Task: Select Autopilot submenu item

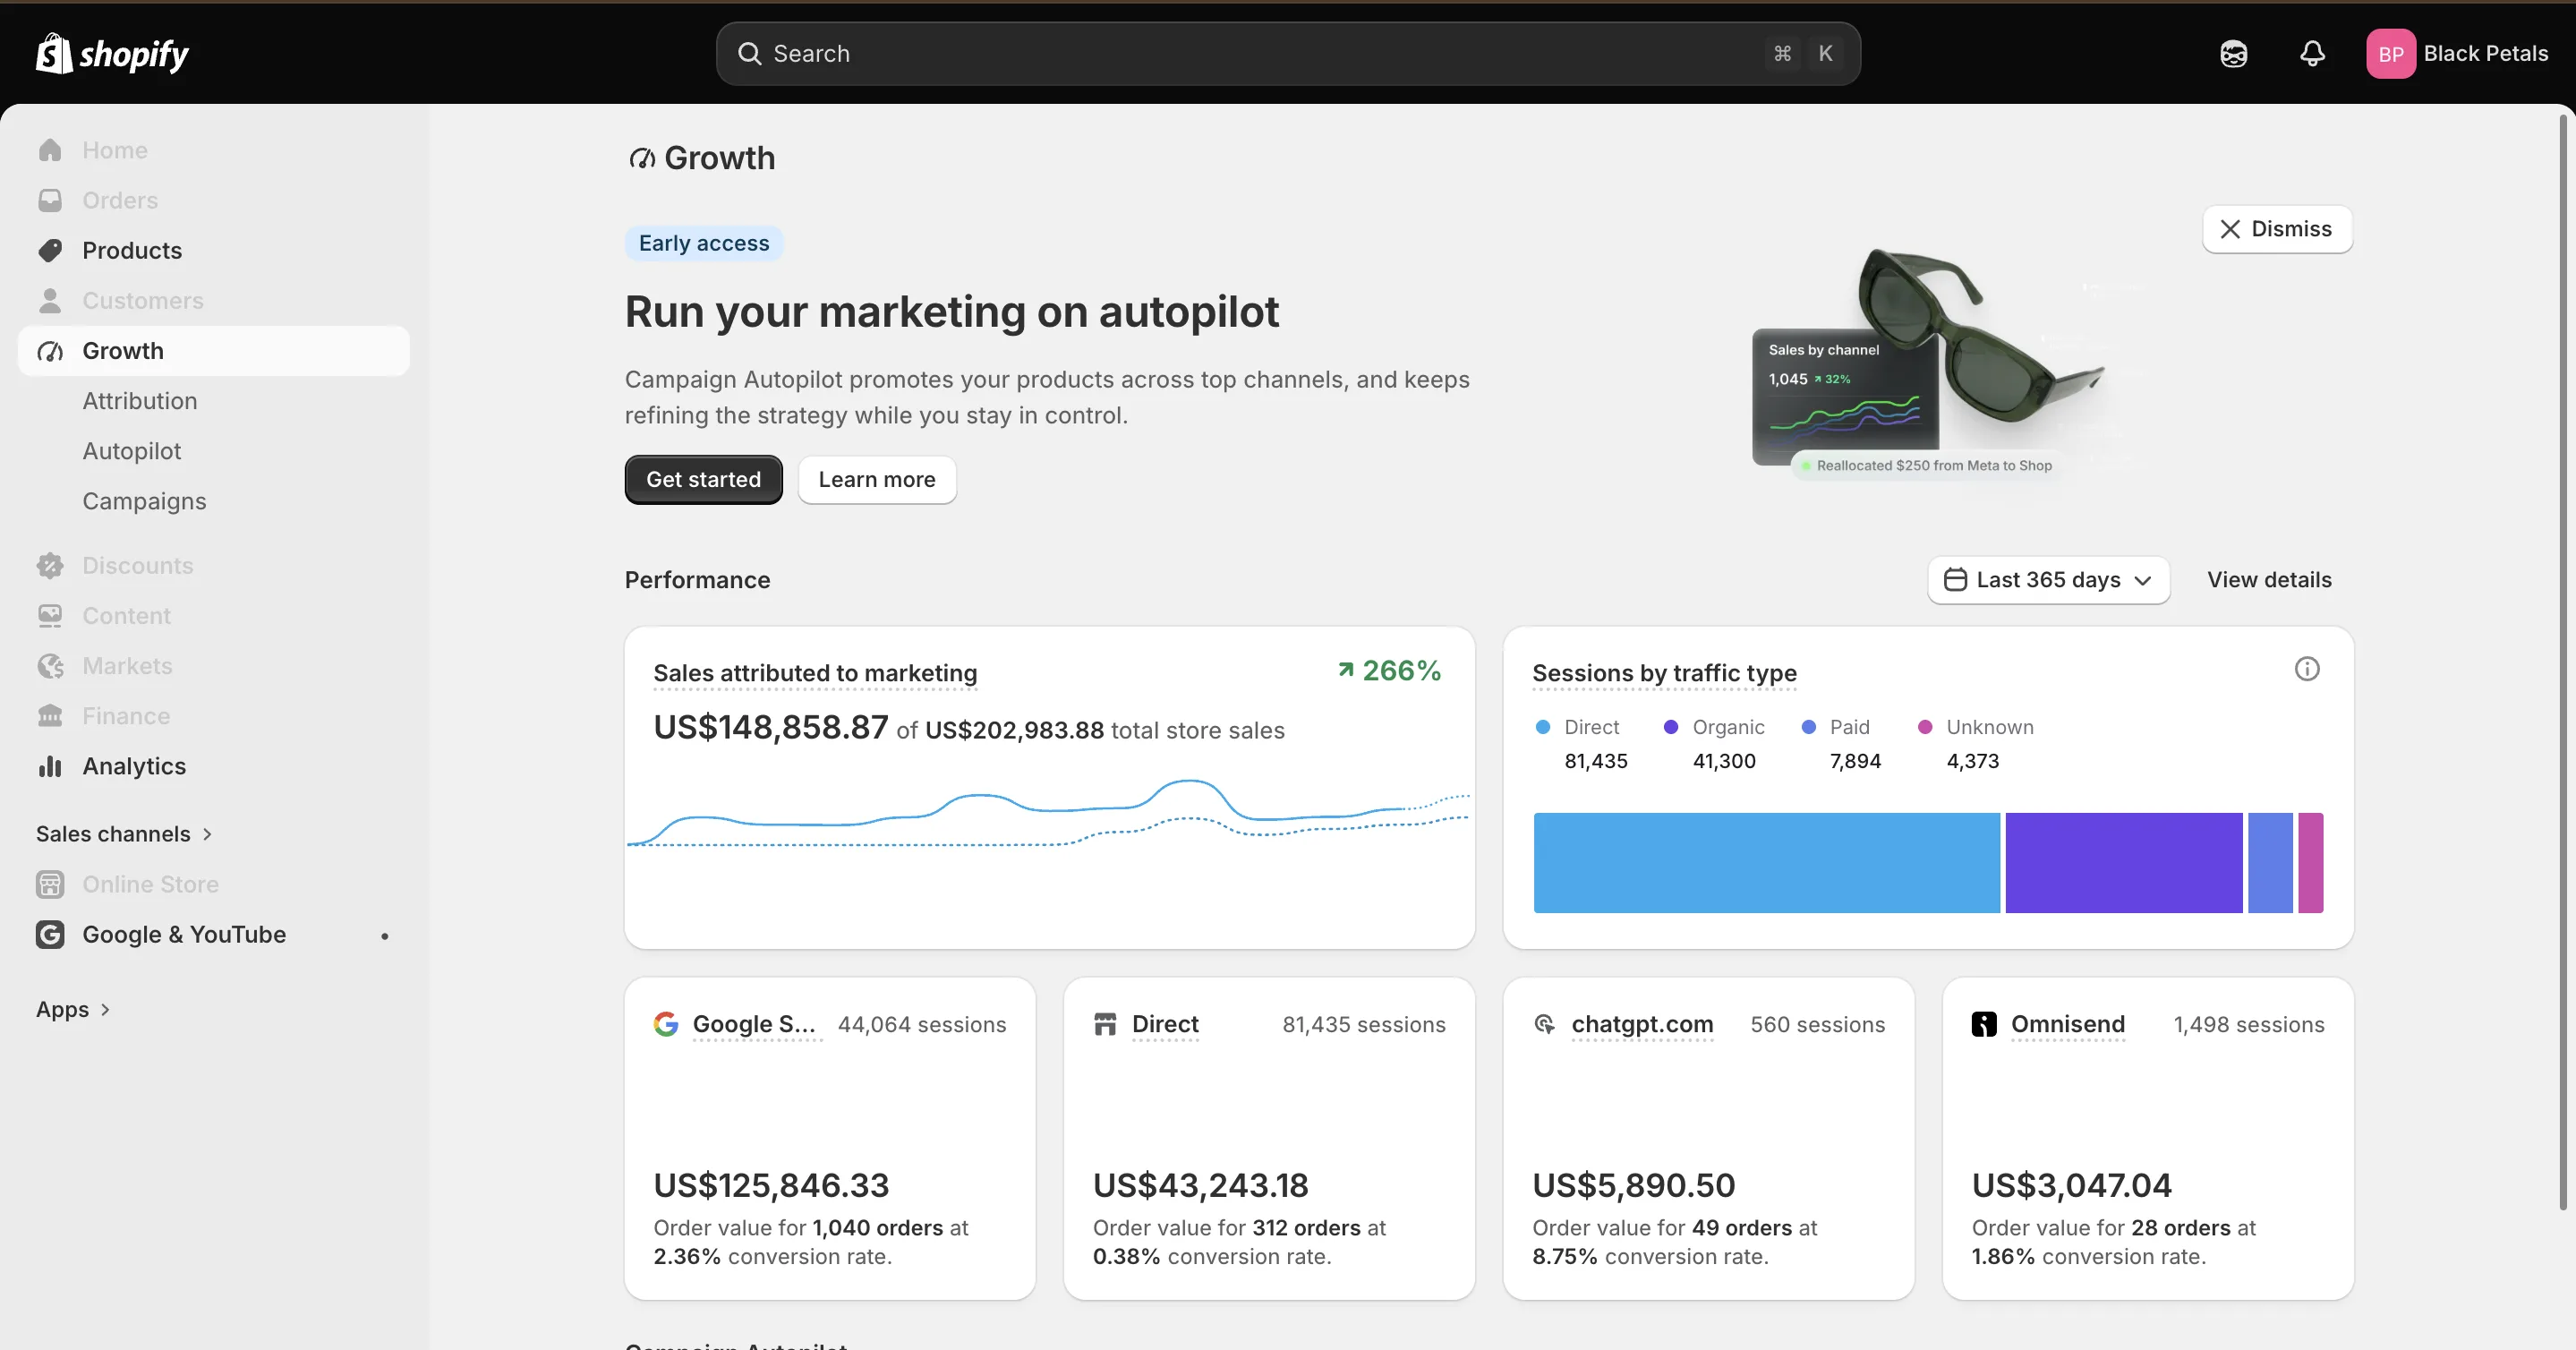Action: pos(132,451)
